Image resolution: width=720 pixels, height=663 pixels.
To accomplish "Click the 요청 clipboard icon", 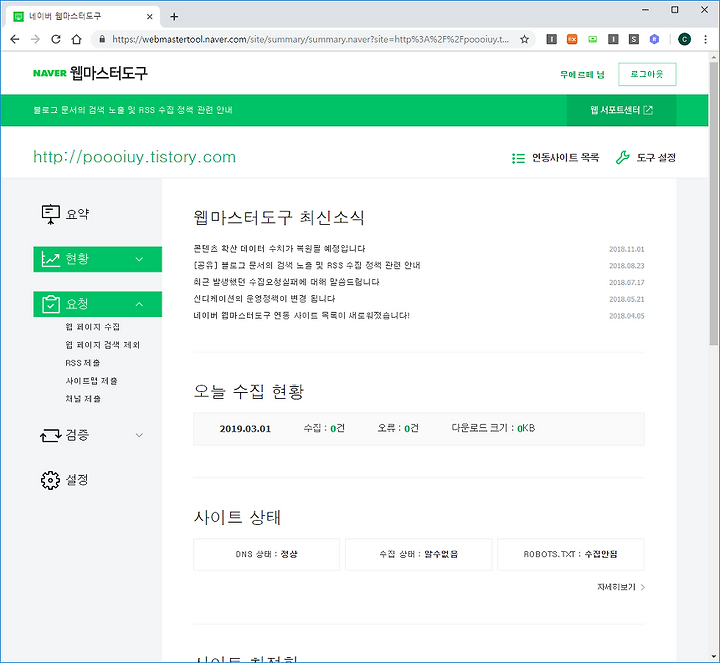I will coord(51,304).
